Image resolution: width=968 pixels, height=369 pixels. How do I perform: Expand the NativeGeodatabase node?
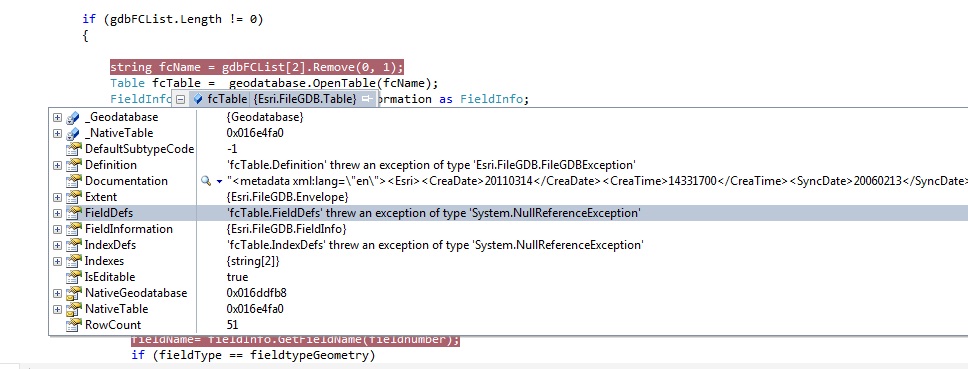click(x=57, y=293)
